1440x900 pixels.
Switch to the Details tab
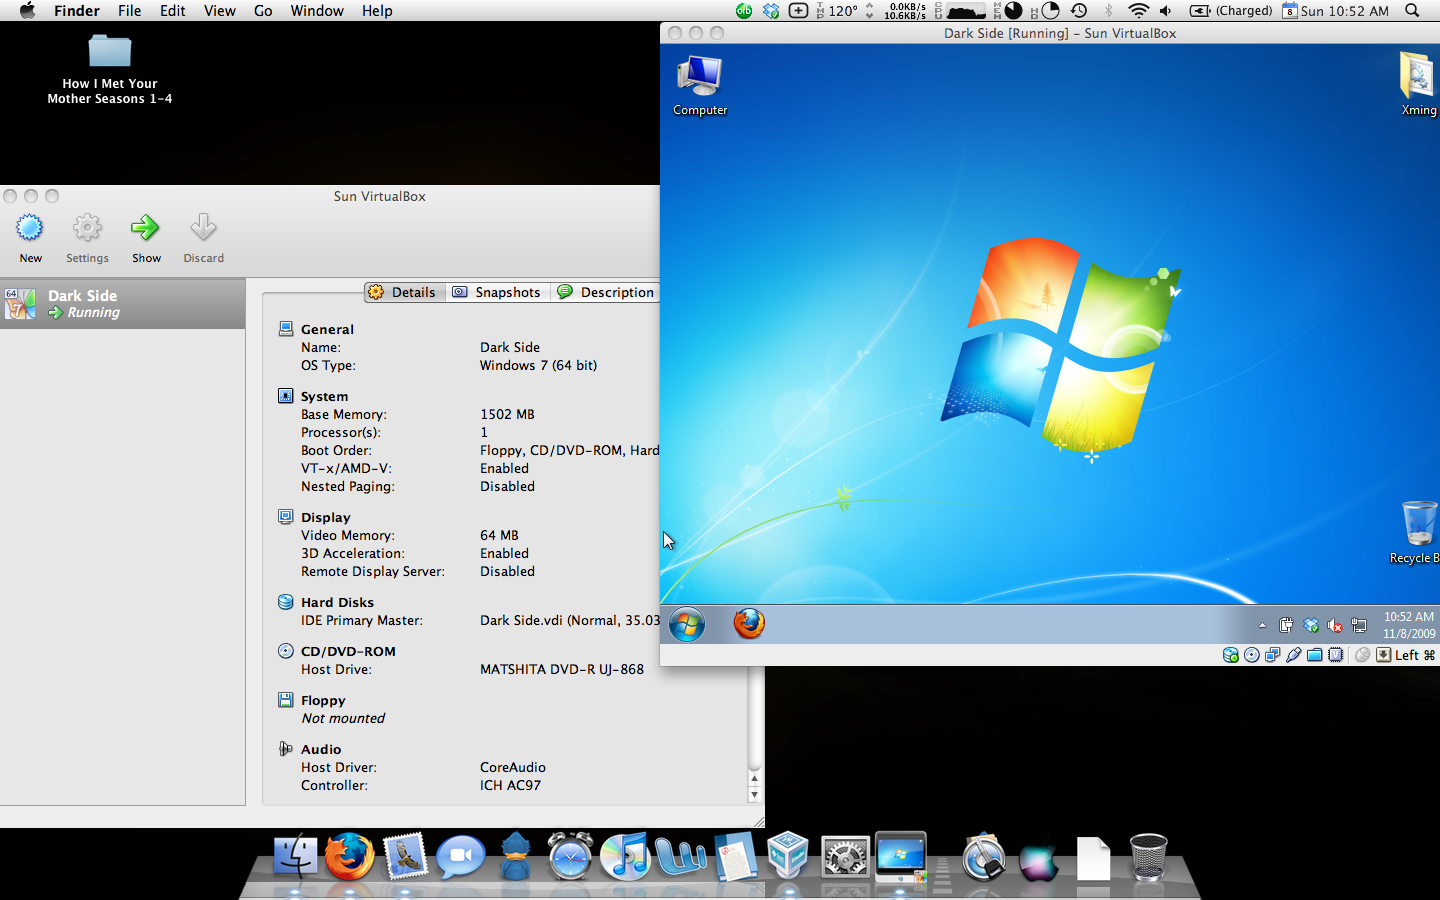point(402,292)
